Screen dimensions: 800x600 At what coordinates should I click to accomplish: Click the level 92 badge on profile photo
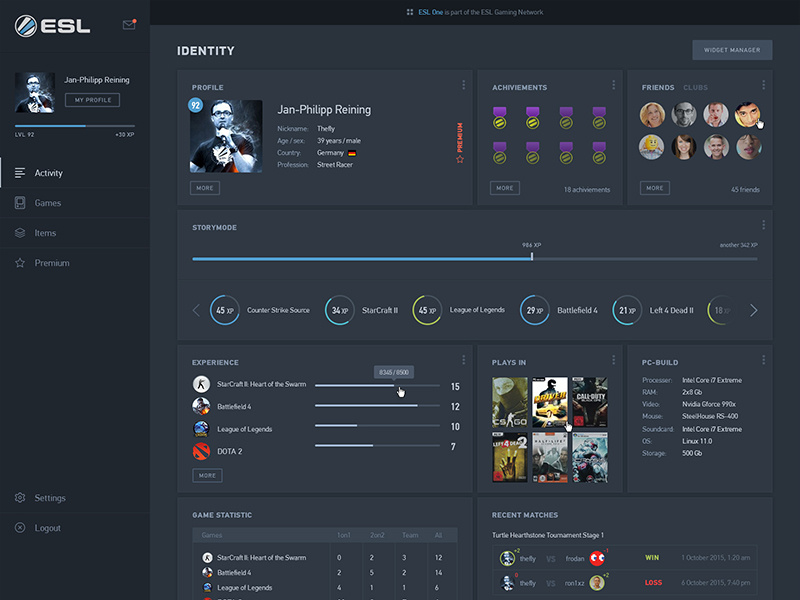click(195, 106)
